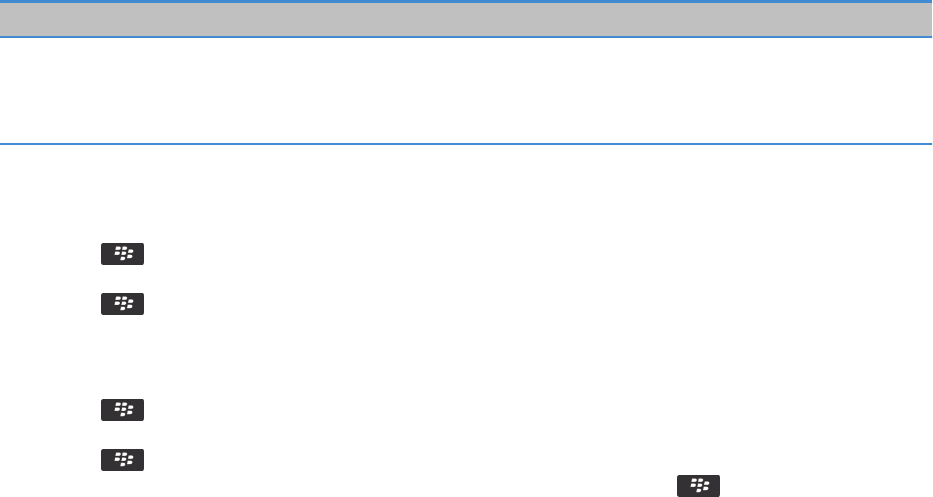Click the lone BlackBerry icon at far right

pyautogui.click(x=698, y=486)
